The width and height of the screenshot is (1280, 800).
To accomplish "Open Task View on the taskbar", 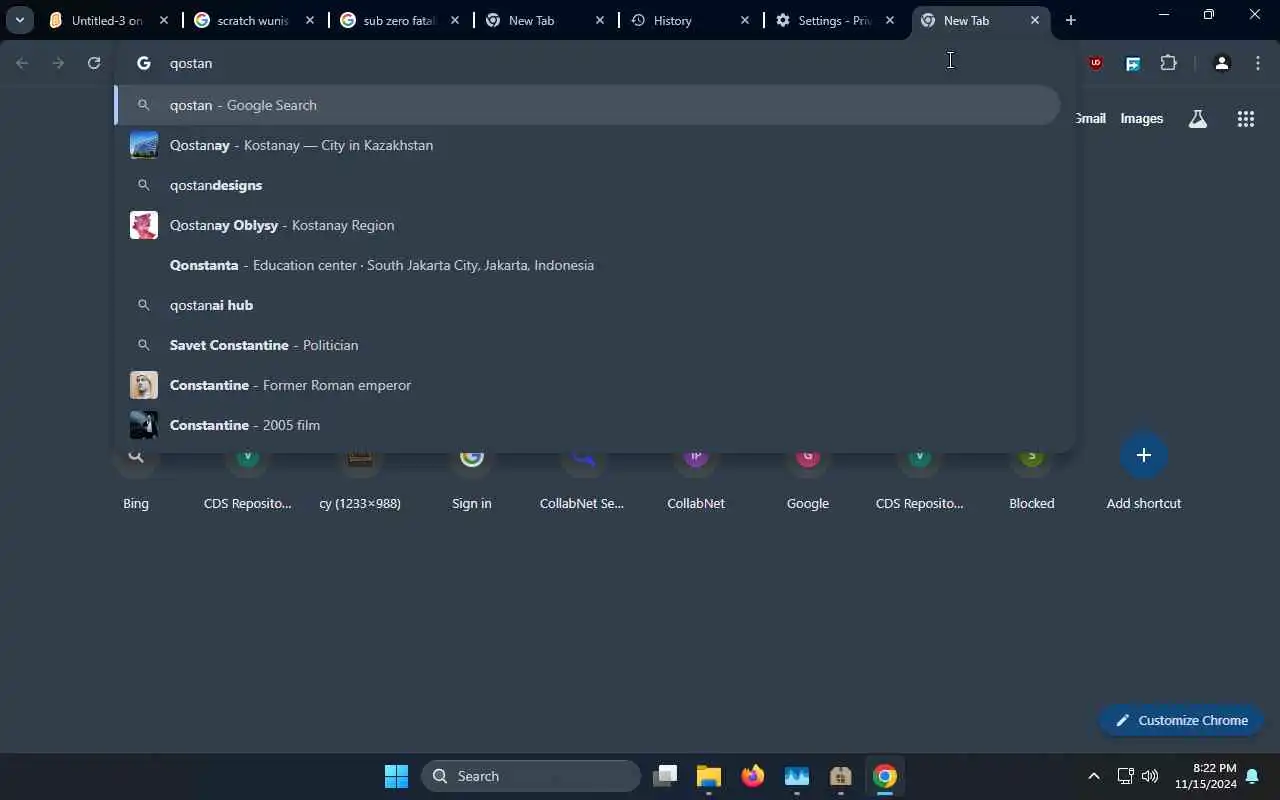I will 665,776.
